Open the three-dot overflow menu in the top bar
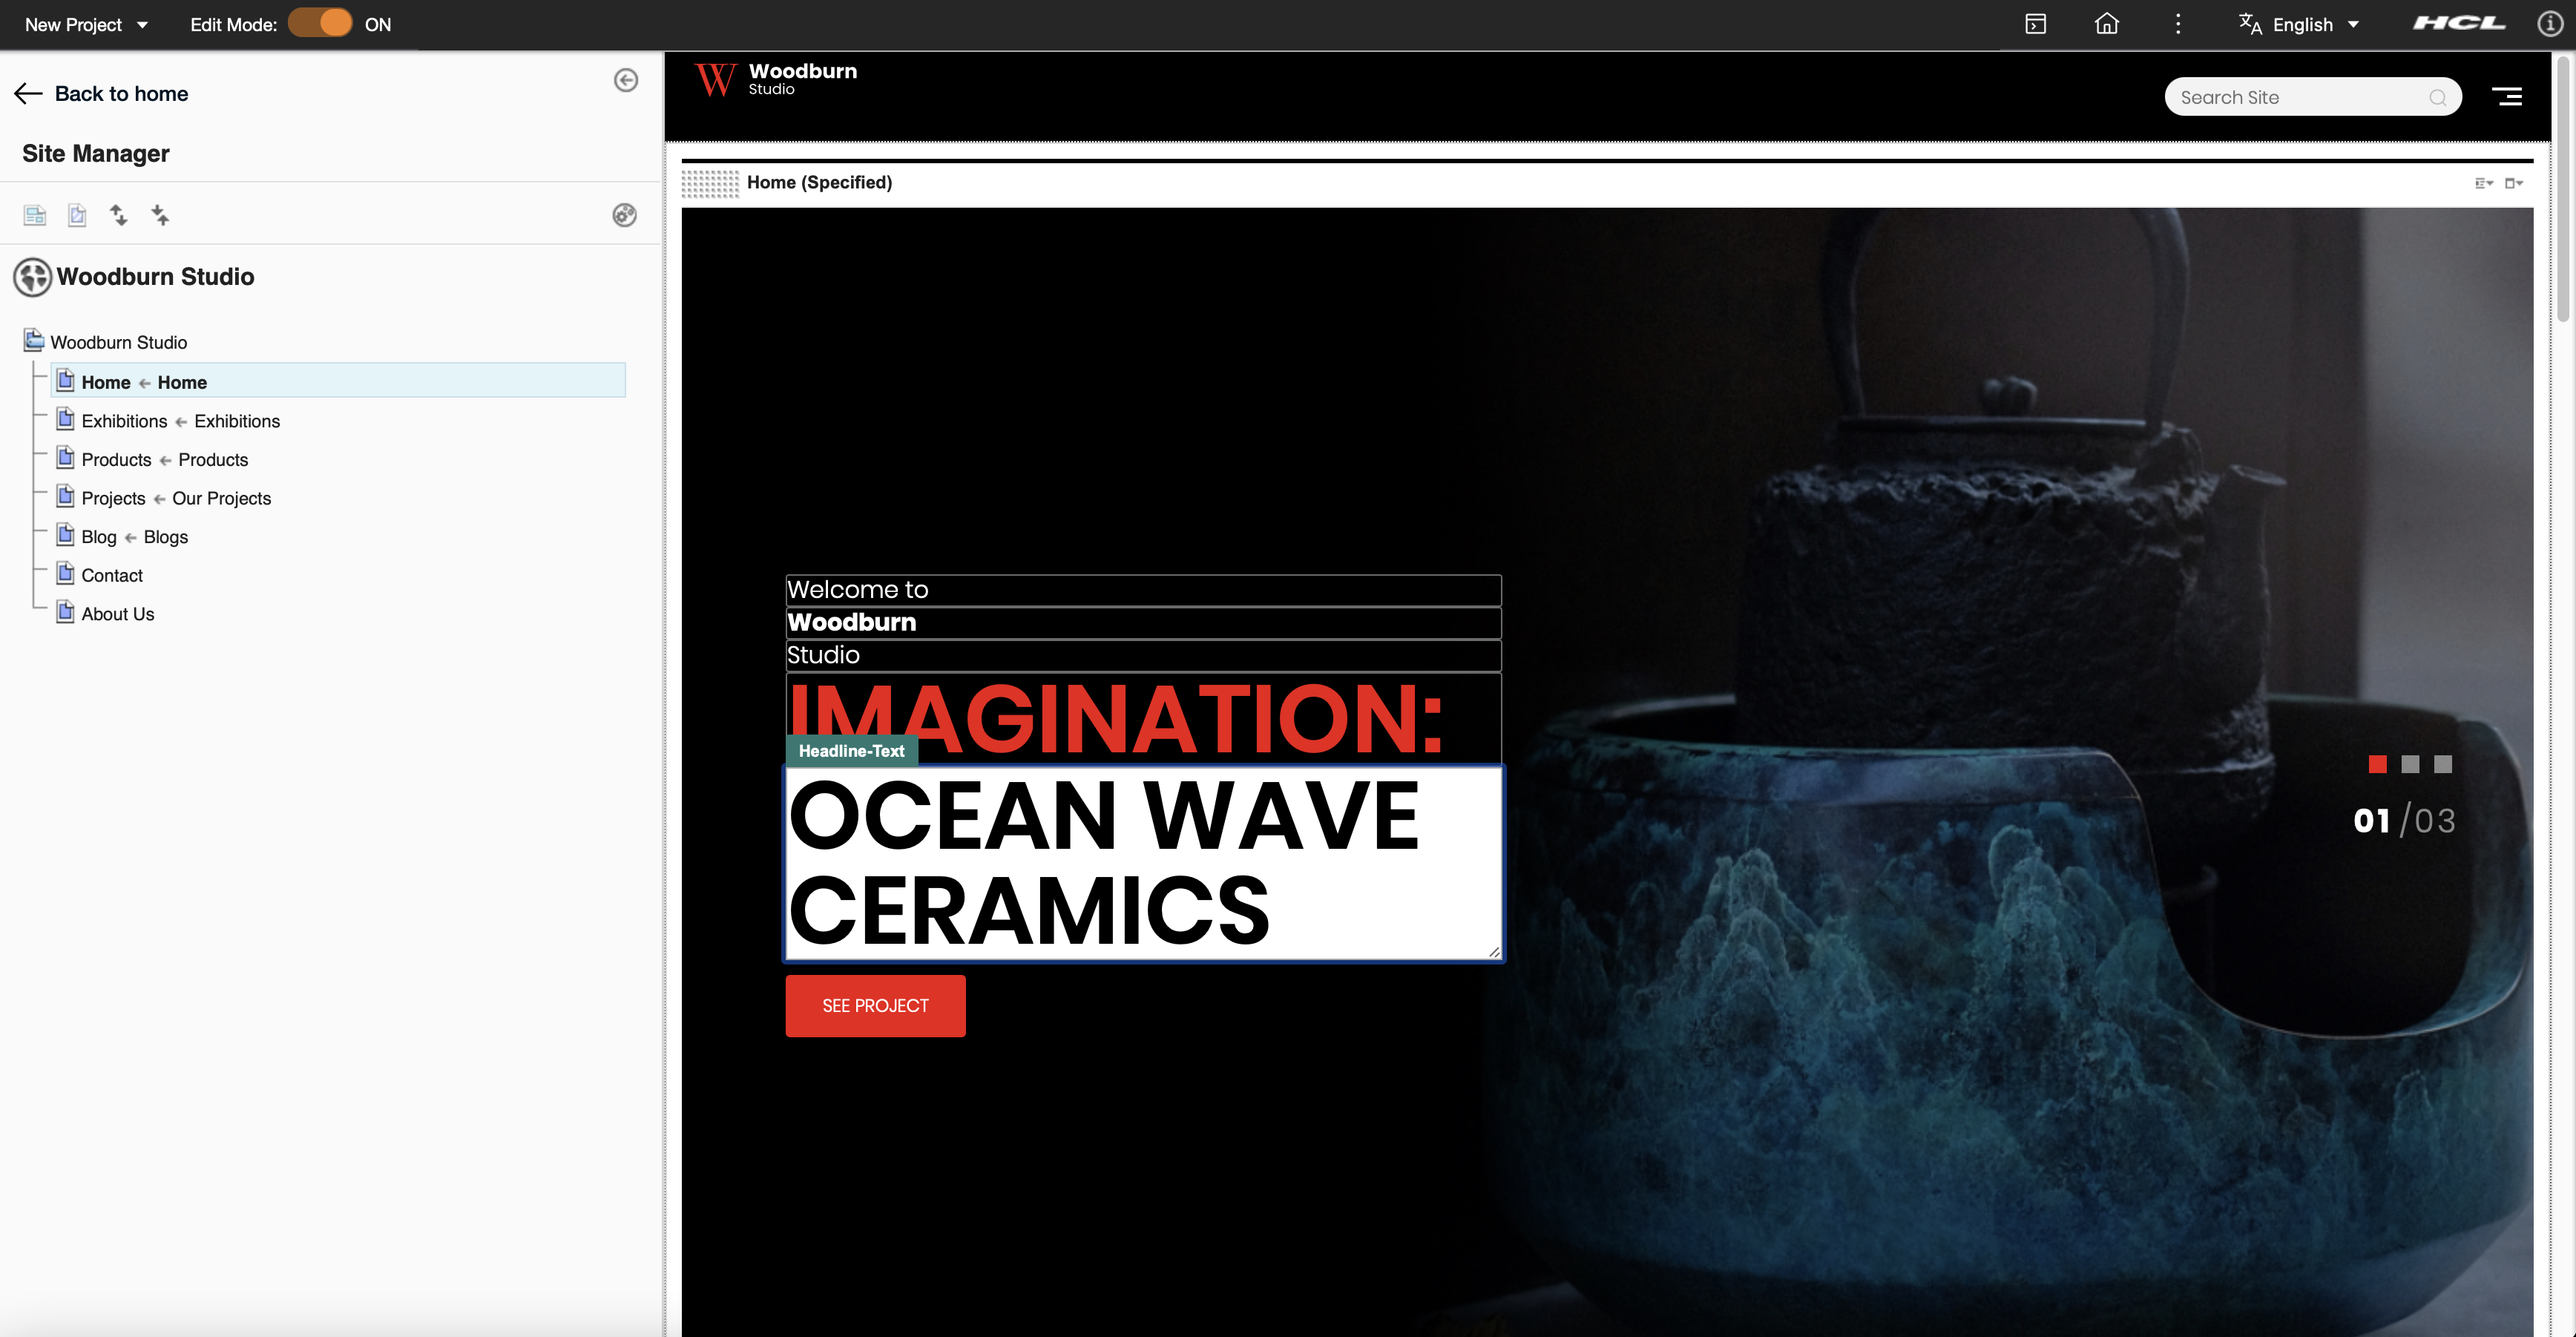2576x1337 pixels. [x=2177, y=23]
